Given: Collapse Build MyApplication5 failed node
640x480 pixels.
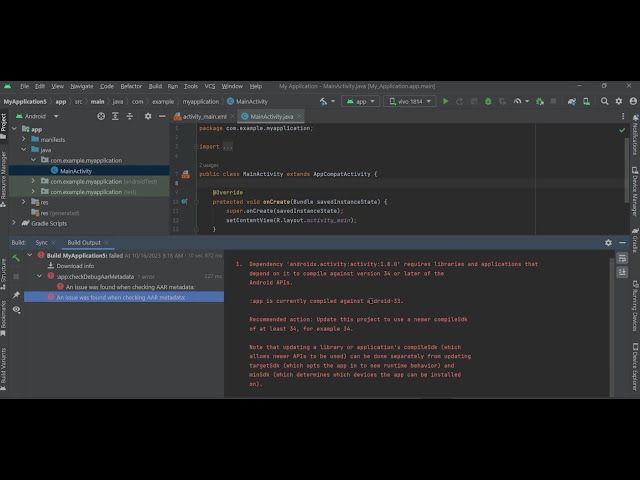Looking at the screenshot, I should pyautogui.click(x=30, y=255).
